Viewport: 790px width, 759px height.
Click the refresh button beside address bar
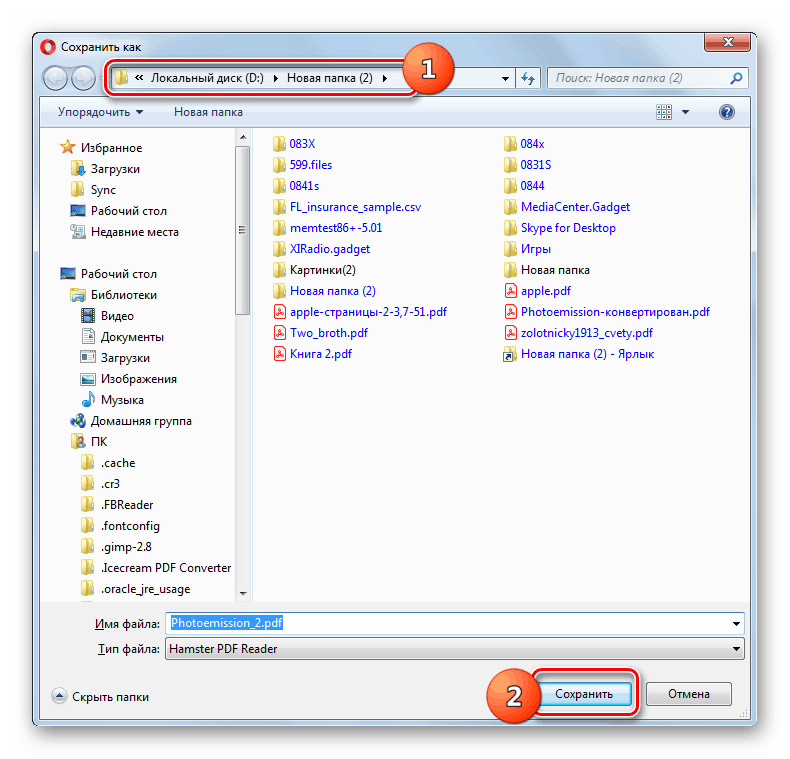(x=528, y=78)
